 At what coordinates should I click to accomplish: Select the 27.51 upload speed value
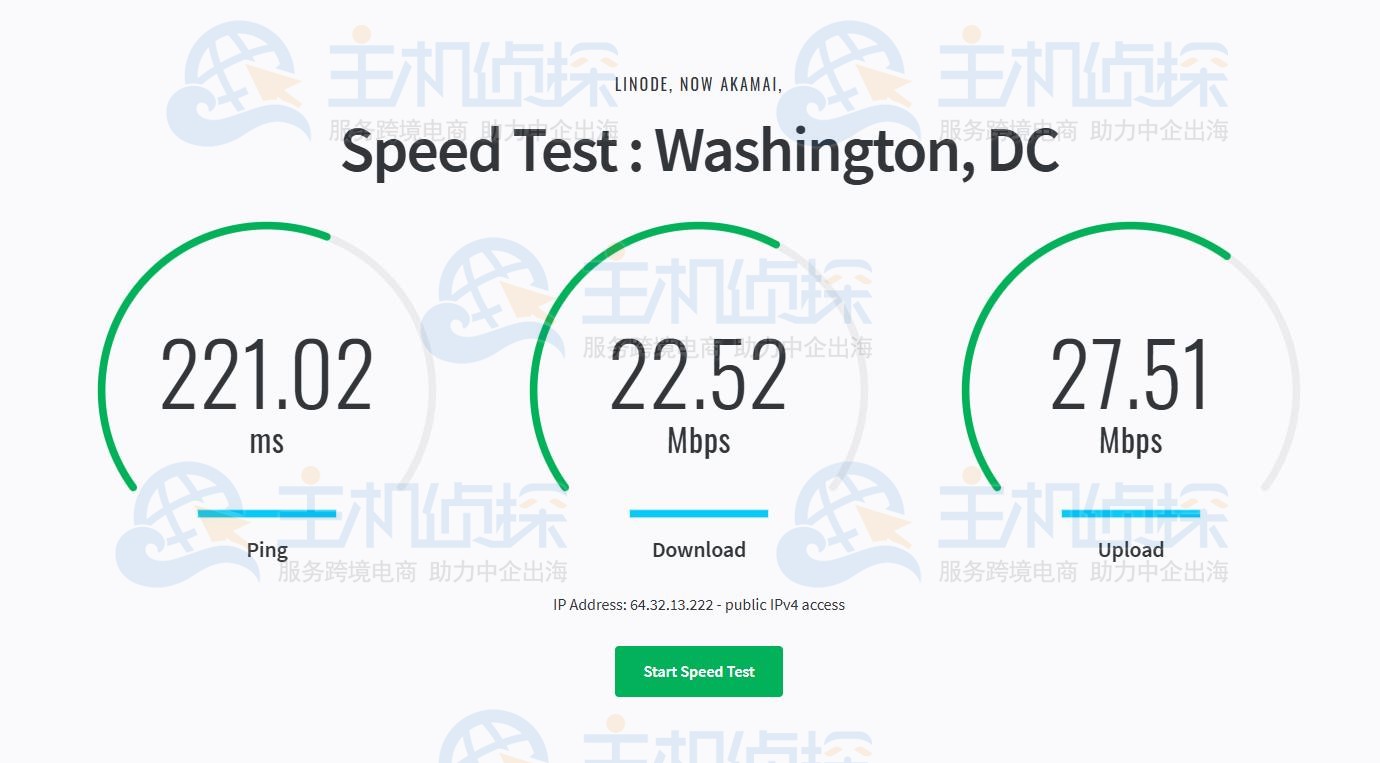(x=1130, y=376)
